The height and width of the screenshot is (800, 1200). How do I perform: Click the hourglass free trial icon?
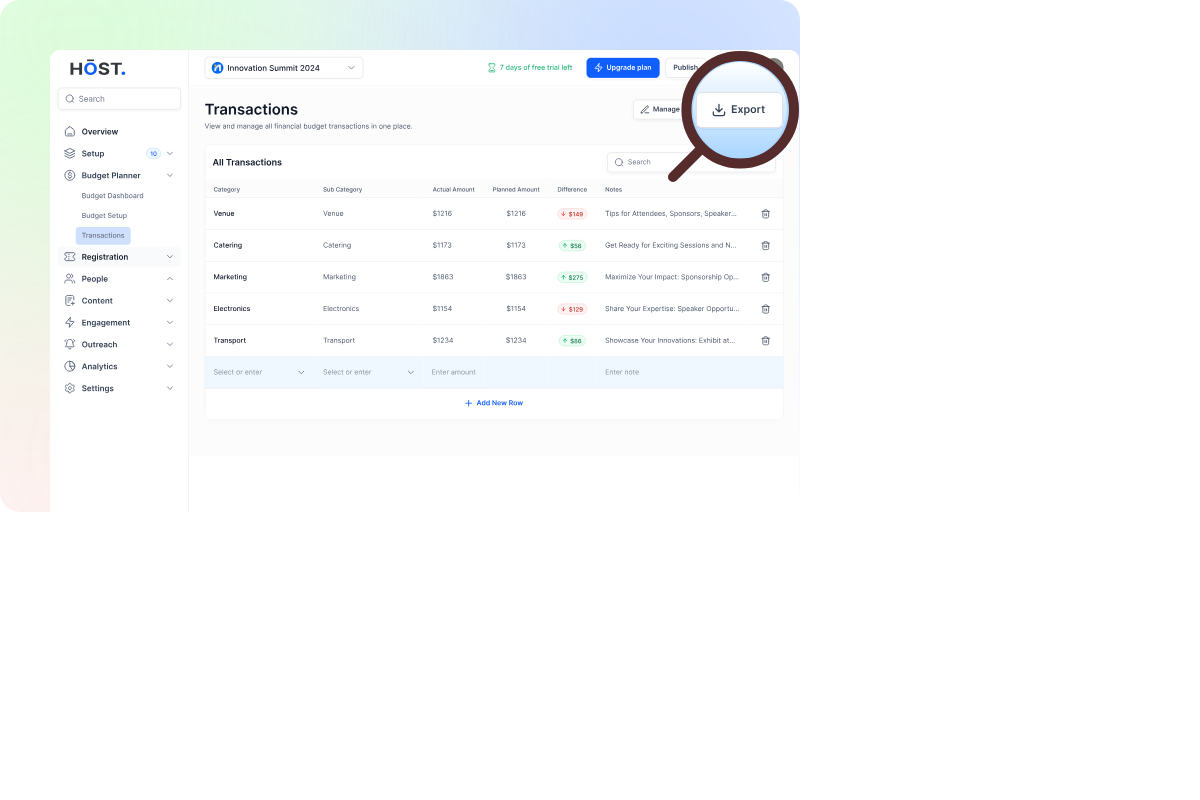(491, 68)
